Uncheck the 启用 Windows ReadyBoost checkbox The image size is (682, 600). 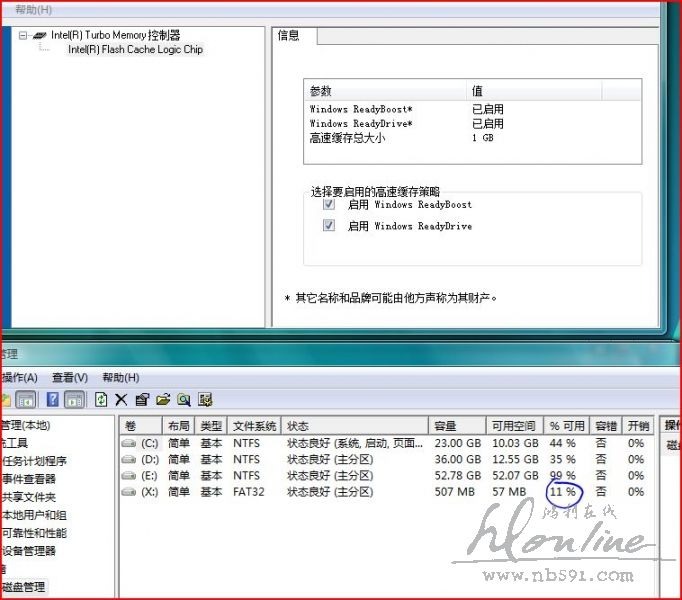[x=329, y=205]
